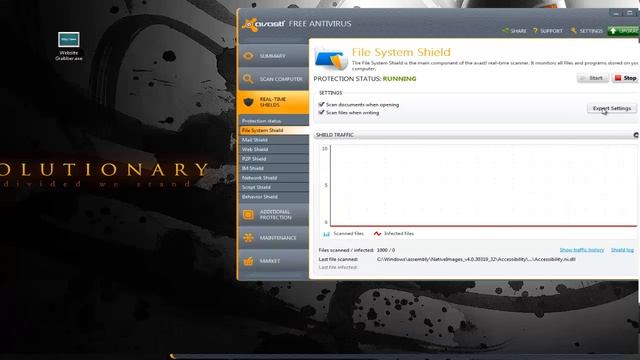Toggle Scan files when writing checkbox
640x360 pixels.
[x=321, y=112]
